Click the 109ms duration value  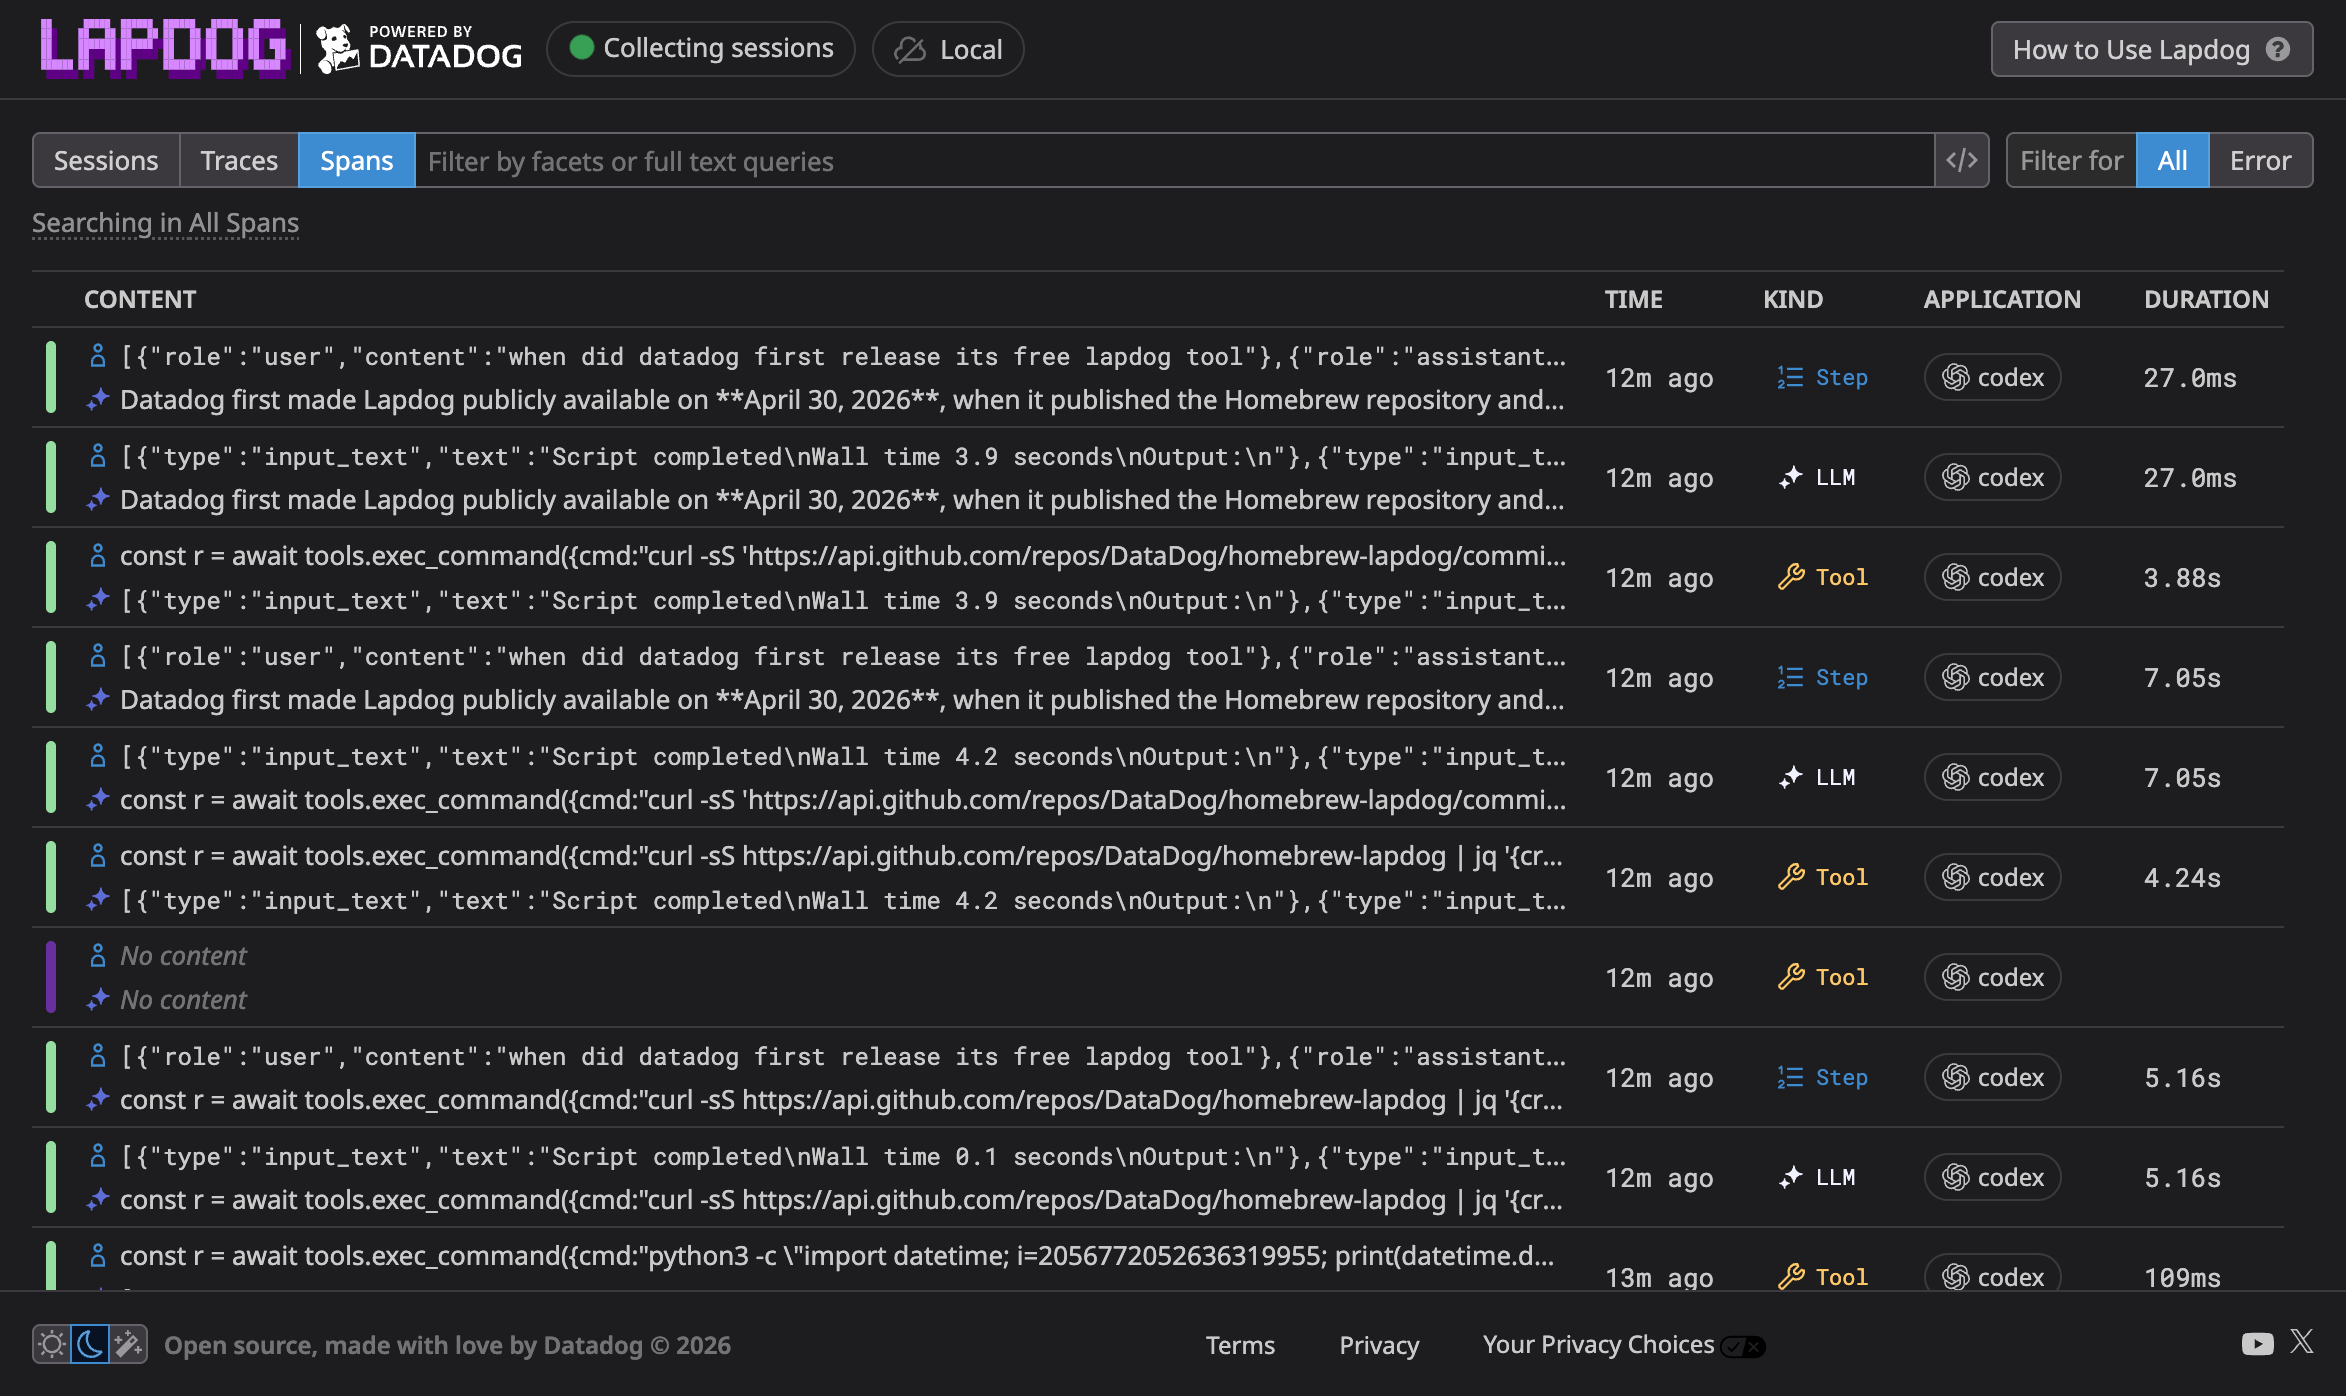coord(2182,1277)
